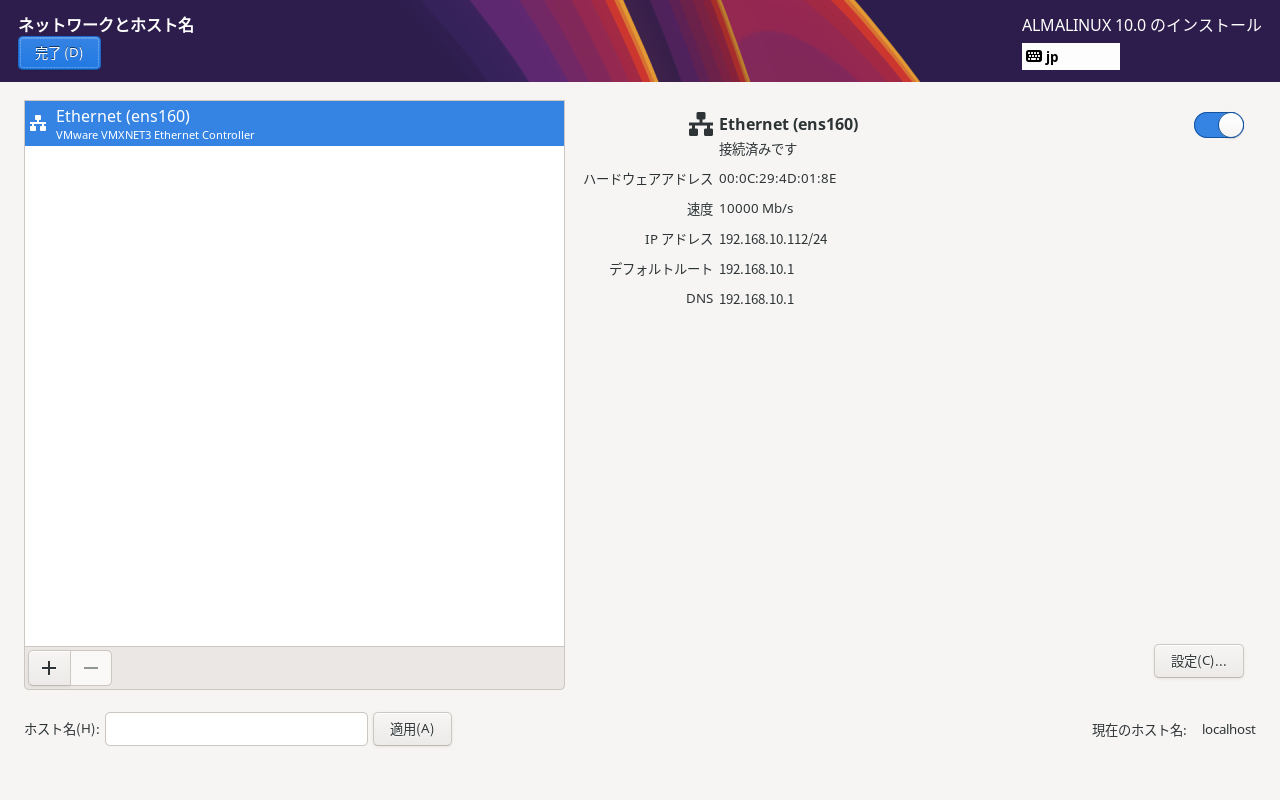Toggle the Ethernet connection switch off

point(1218,125)
